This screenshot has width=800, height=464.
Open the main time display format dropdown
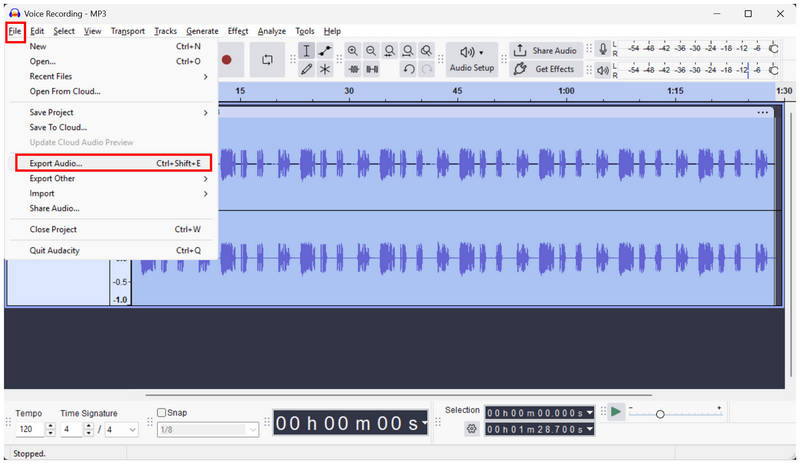tap(423, 423)
